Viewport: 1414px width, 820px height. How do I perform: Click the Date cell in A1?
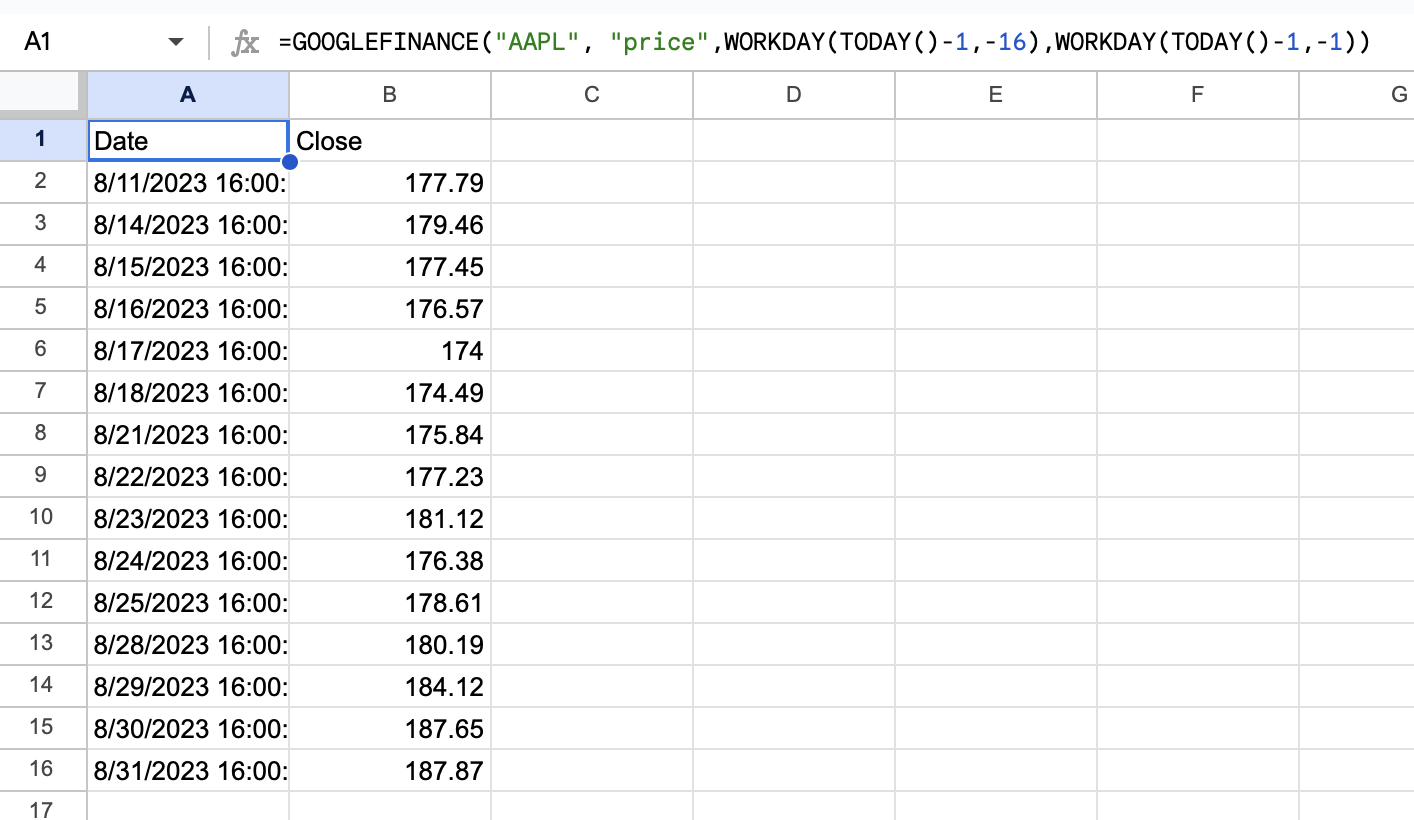pos(188,140)
